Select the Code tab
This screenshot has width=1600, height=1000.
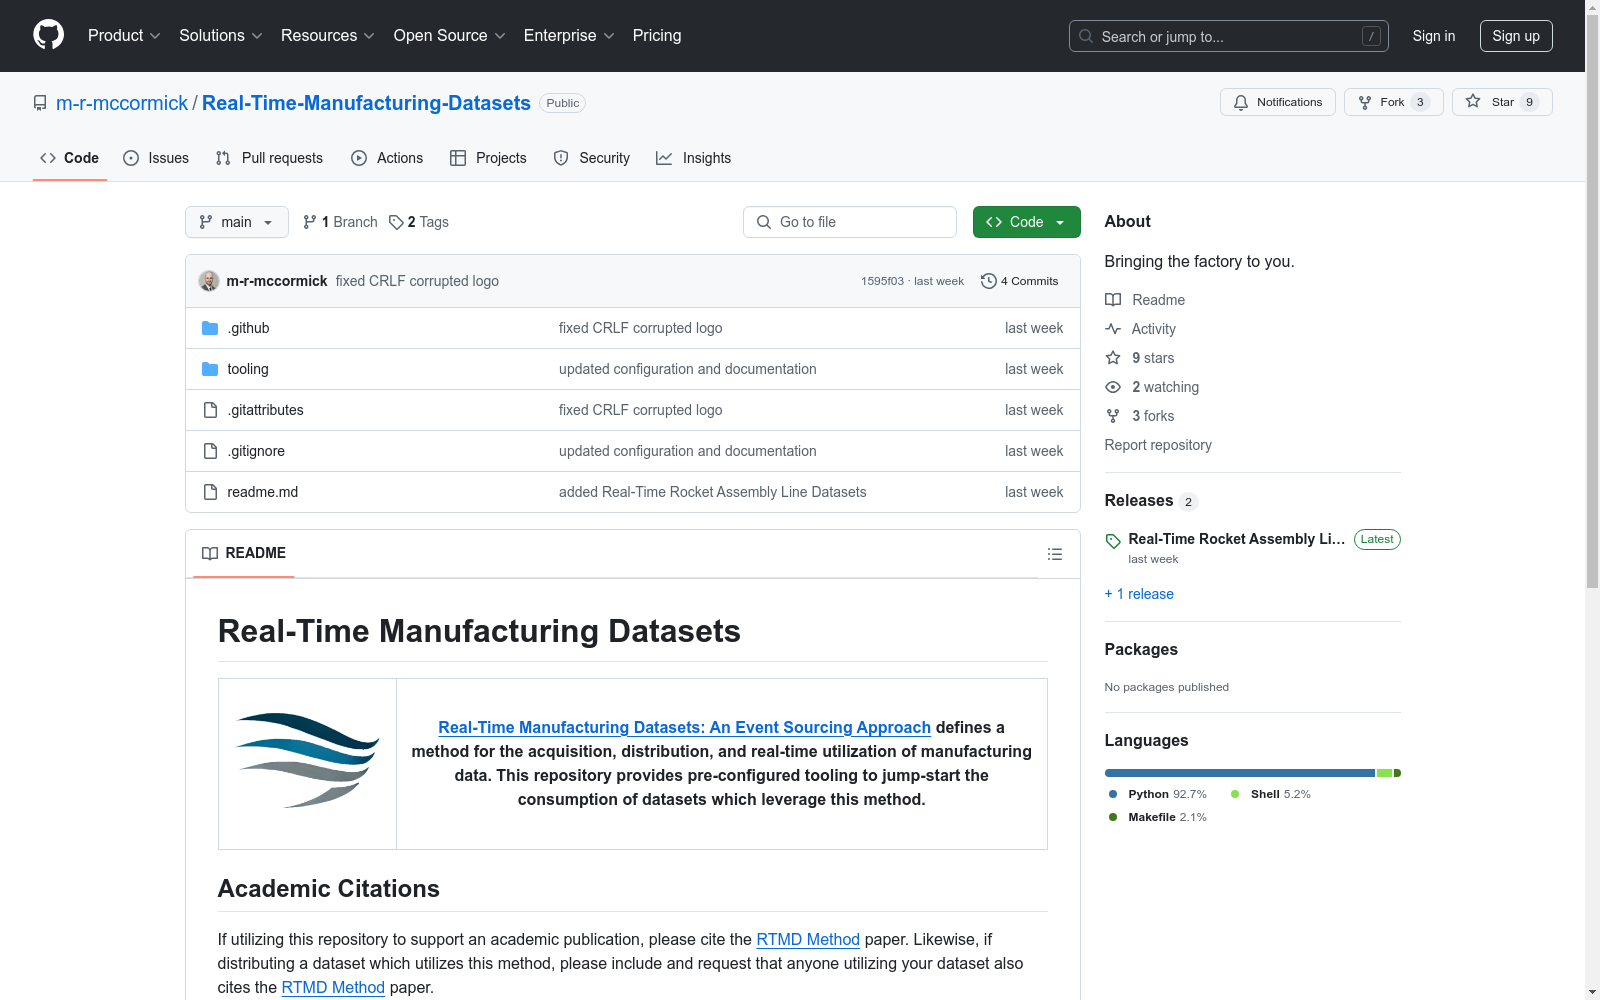click(70, 158)
